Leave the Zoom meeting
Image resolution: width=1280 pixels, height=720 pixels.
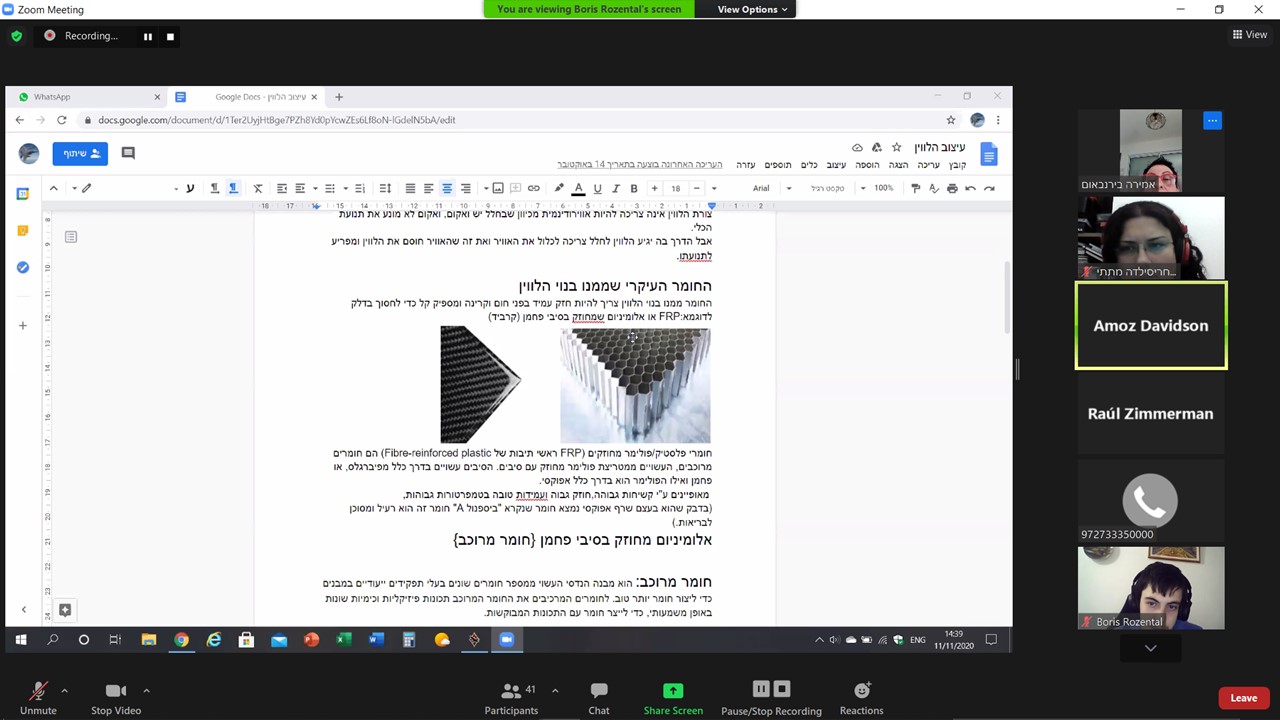(x=1243, y=698)
